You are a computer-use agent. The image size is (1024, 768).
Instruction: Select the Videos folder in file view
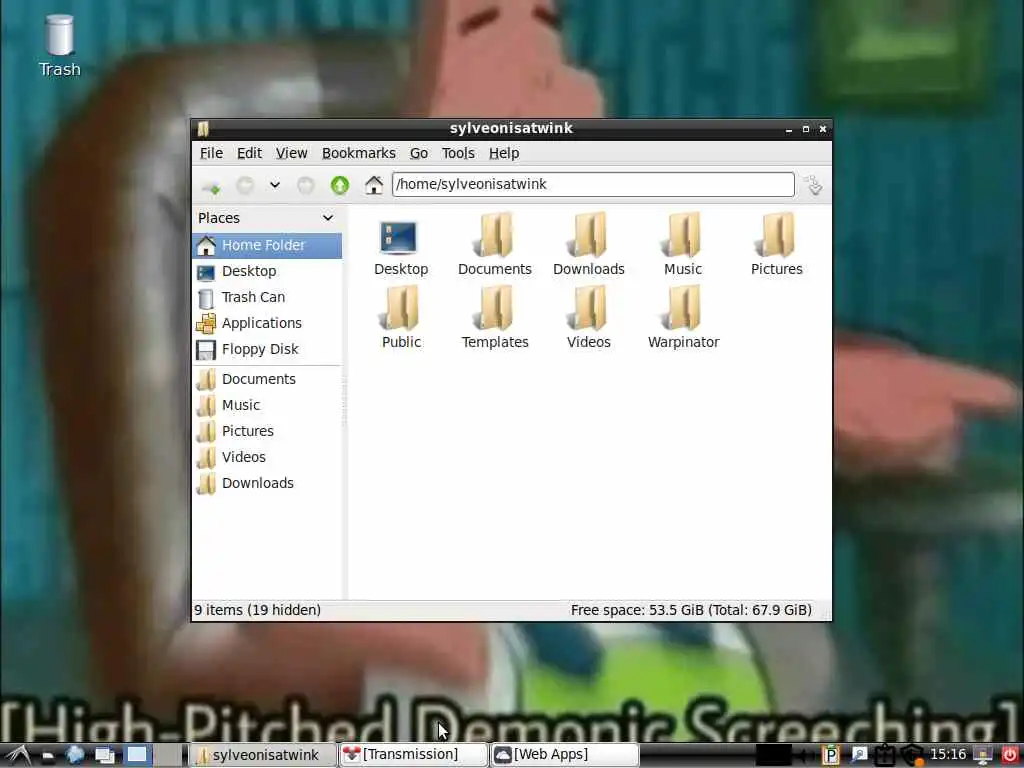(588, 319)
